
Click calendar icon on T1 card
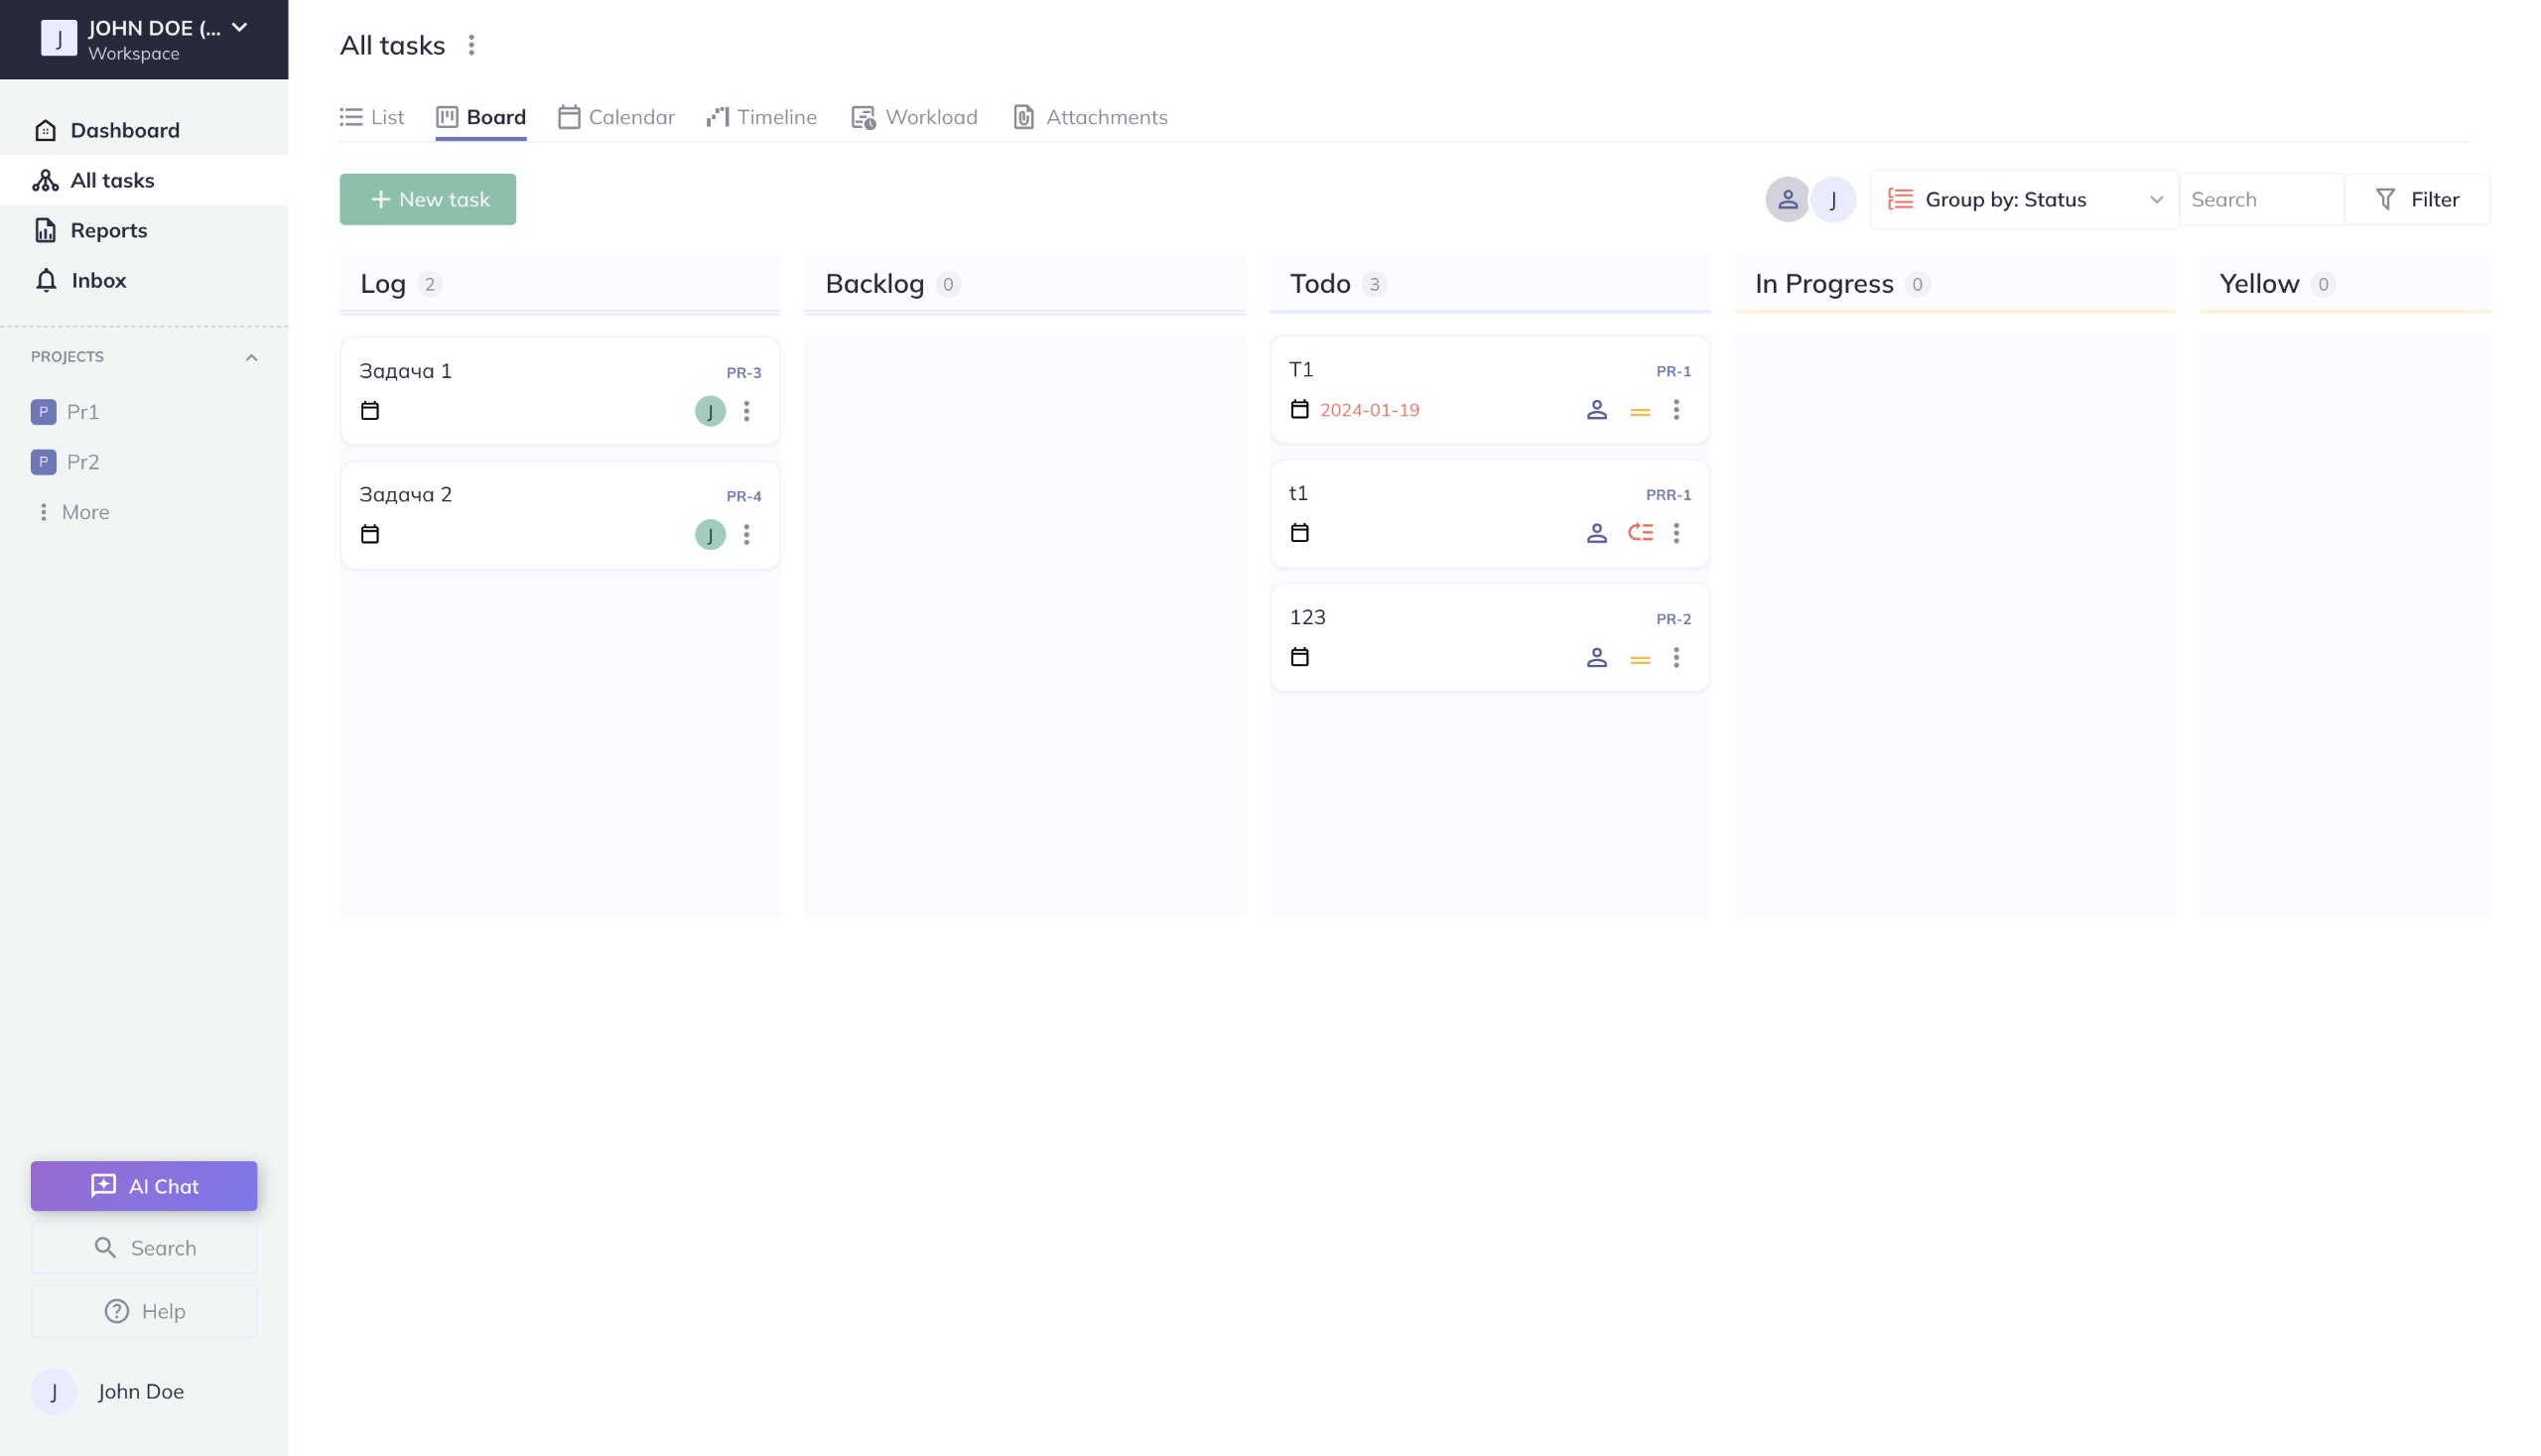pos(1300,410)
